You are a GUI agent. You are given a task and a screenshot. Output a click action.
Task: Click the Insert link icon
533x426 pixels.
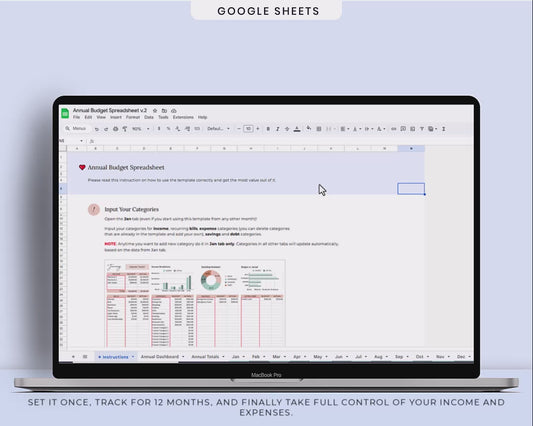pyautogui.click(x=394, y=129)
